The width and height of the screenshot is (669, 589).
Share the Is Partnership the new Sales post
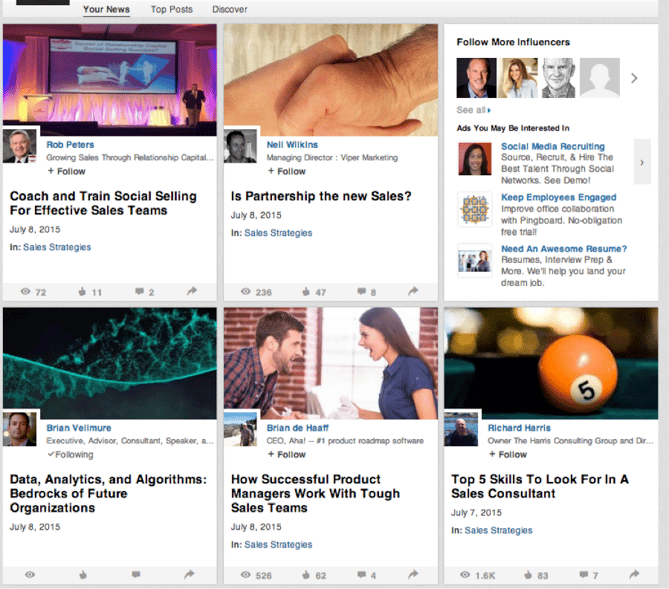413,291
